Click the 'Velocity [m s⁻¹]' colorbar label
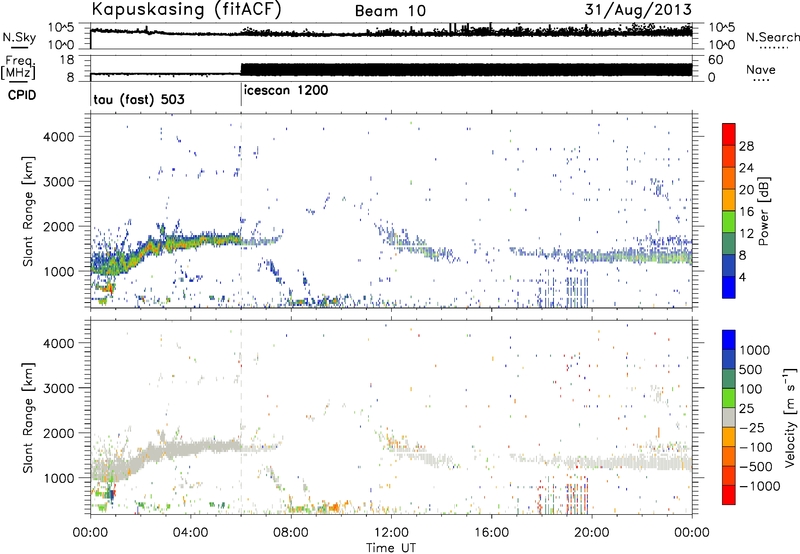The width and height of the screenshot is (800, 554). point(790,417)
